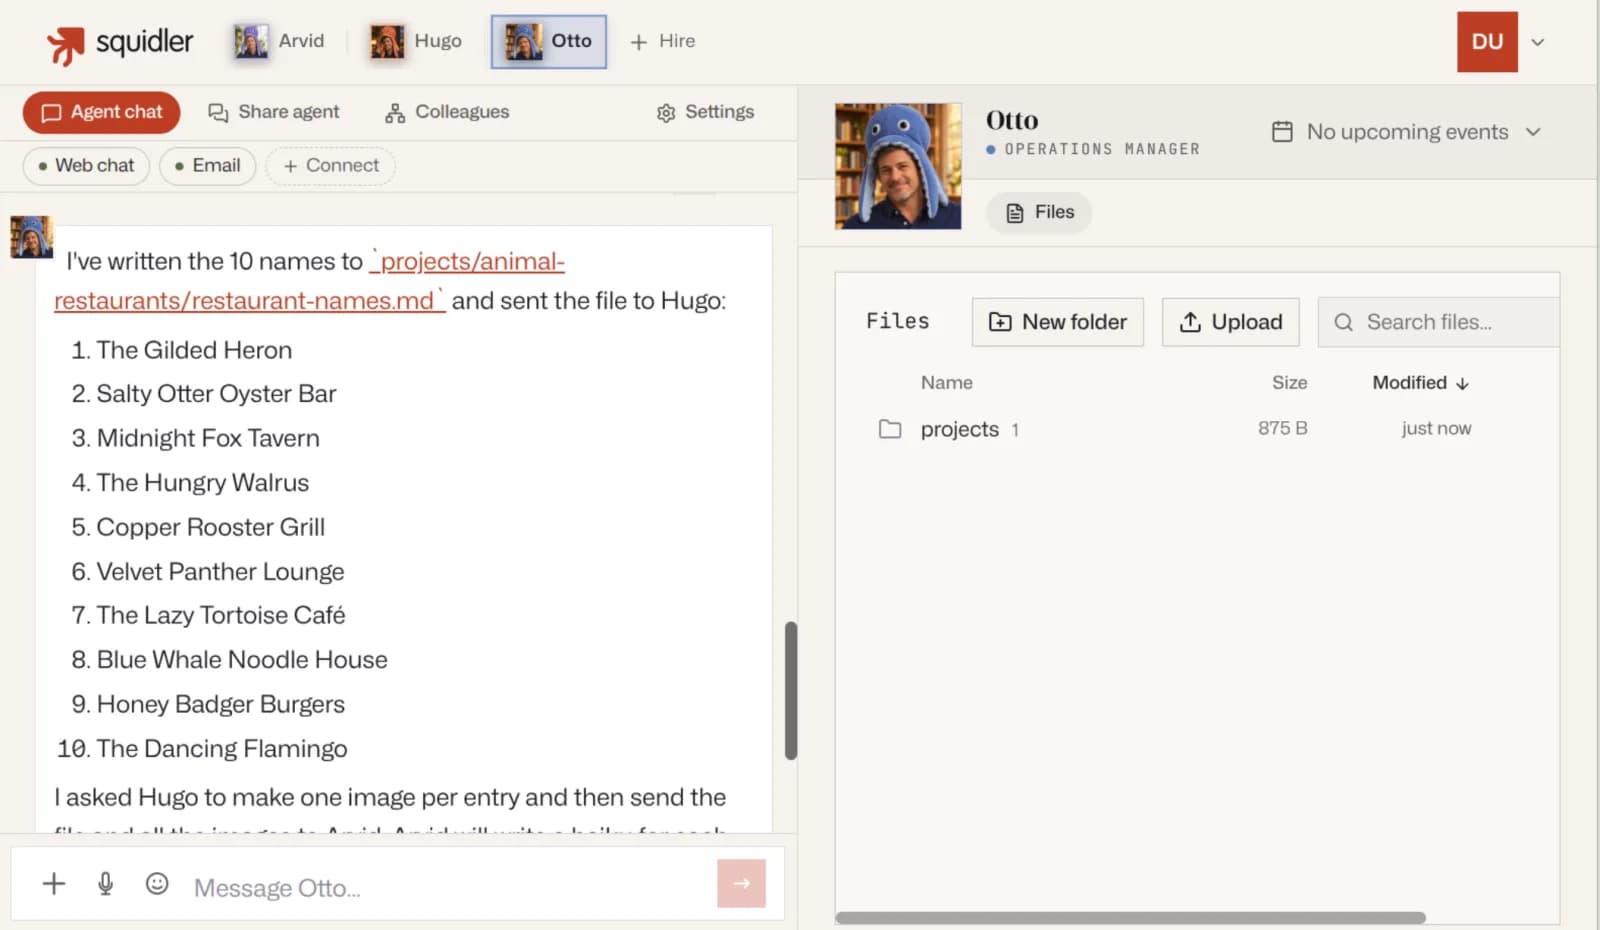Click the squidler logo
The height and width of the screenshot is (930, 1600).
tap(119, 43)
